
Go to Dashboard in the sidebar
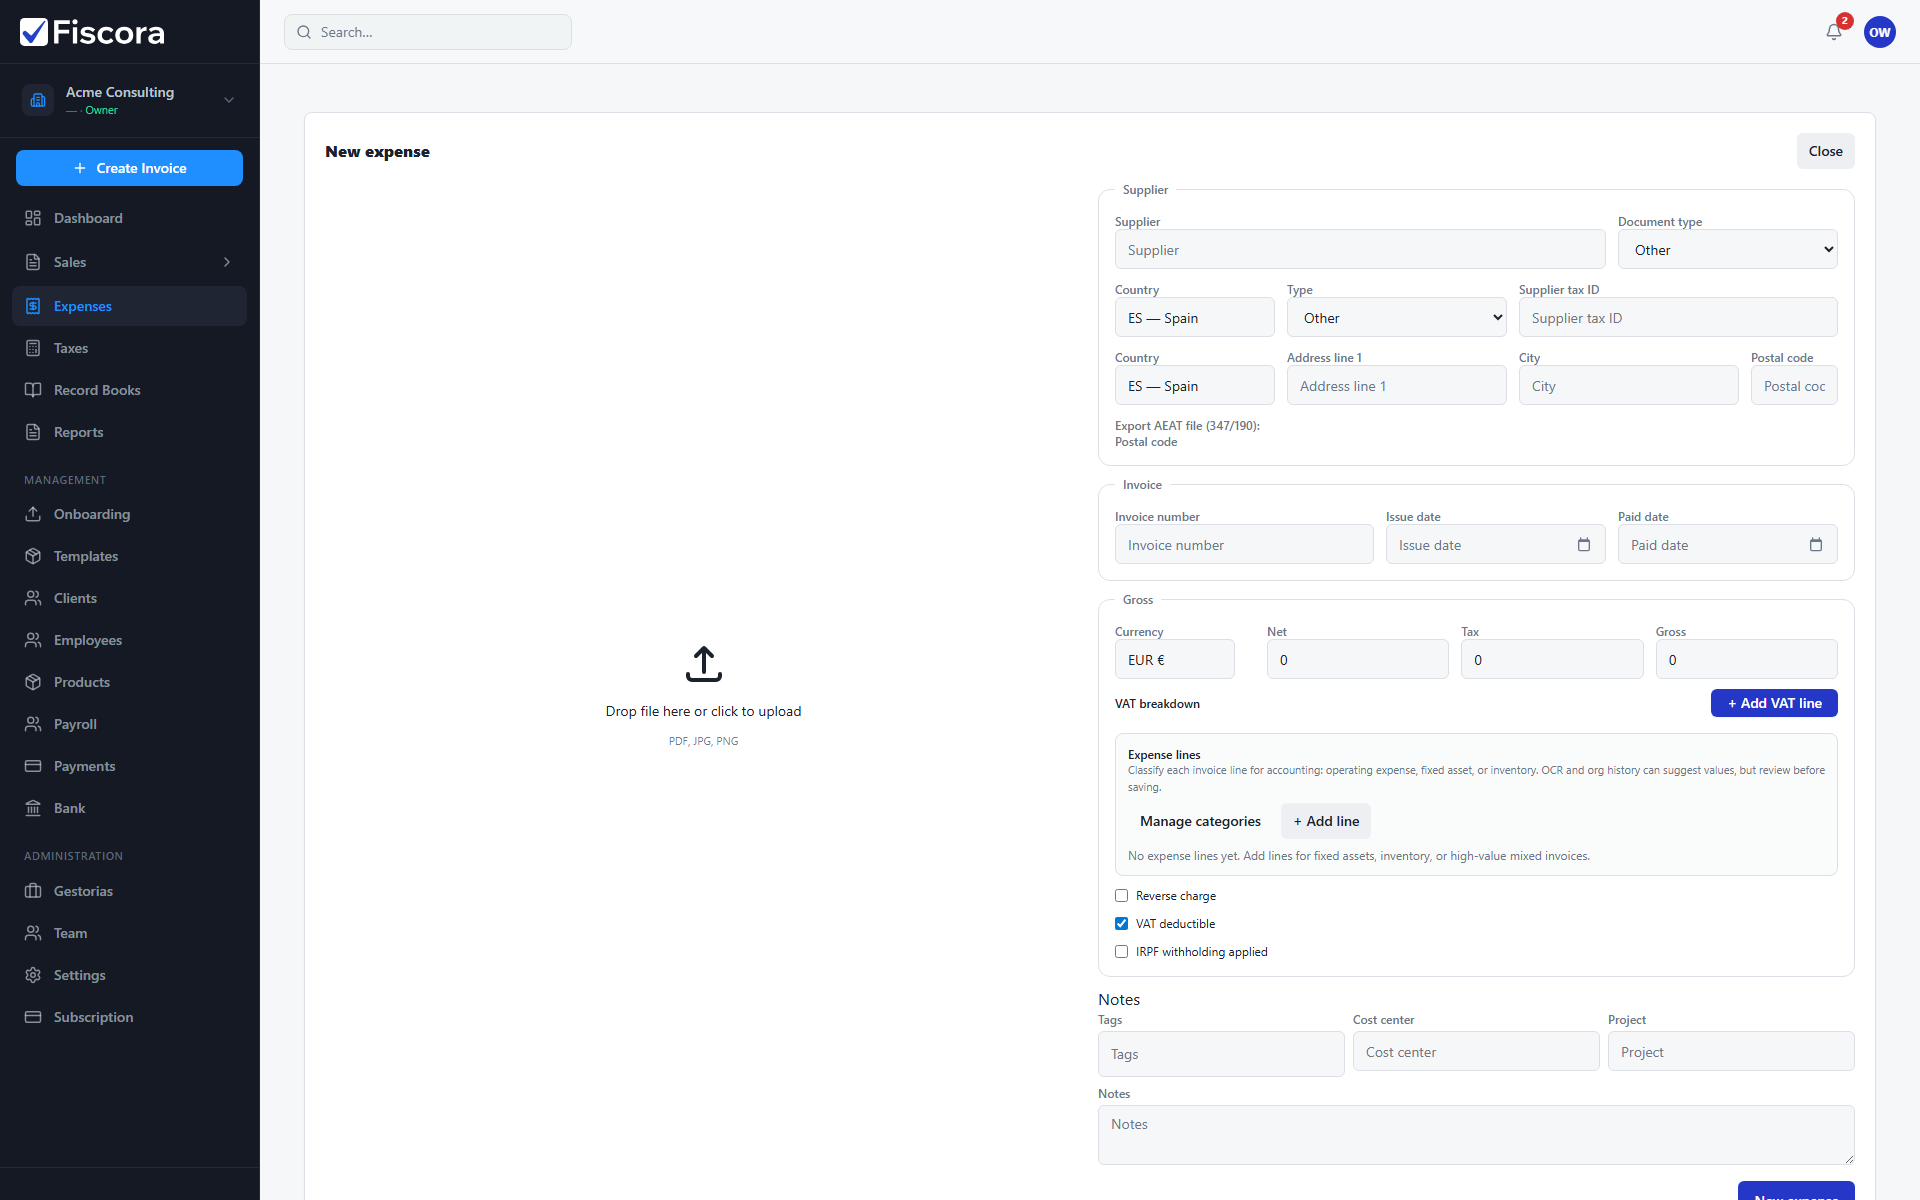[x=129, y=218]
